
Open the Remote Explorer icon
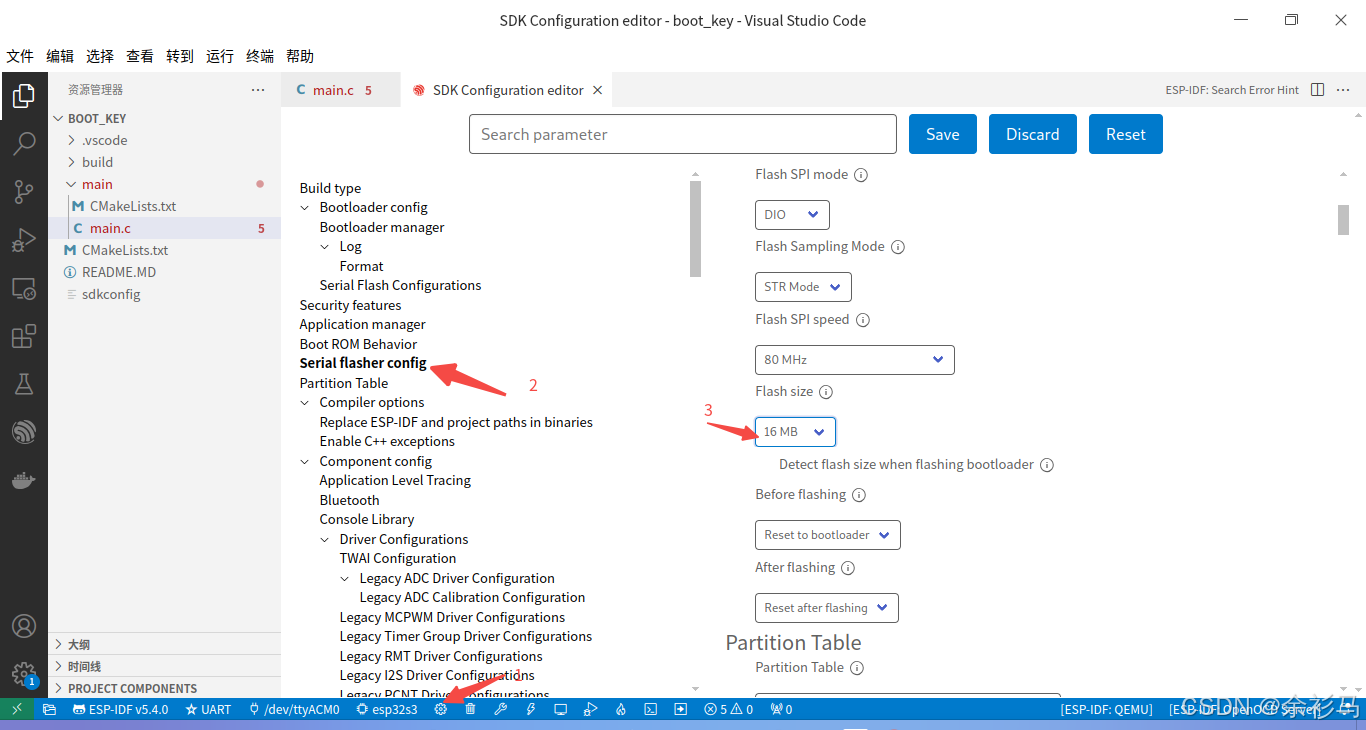coord(23,288)
